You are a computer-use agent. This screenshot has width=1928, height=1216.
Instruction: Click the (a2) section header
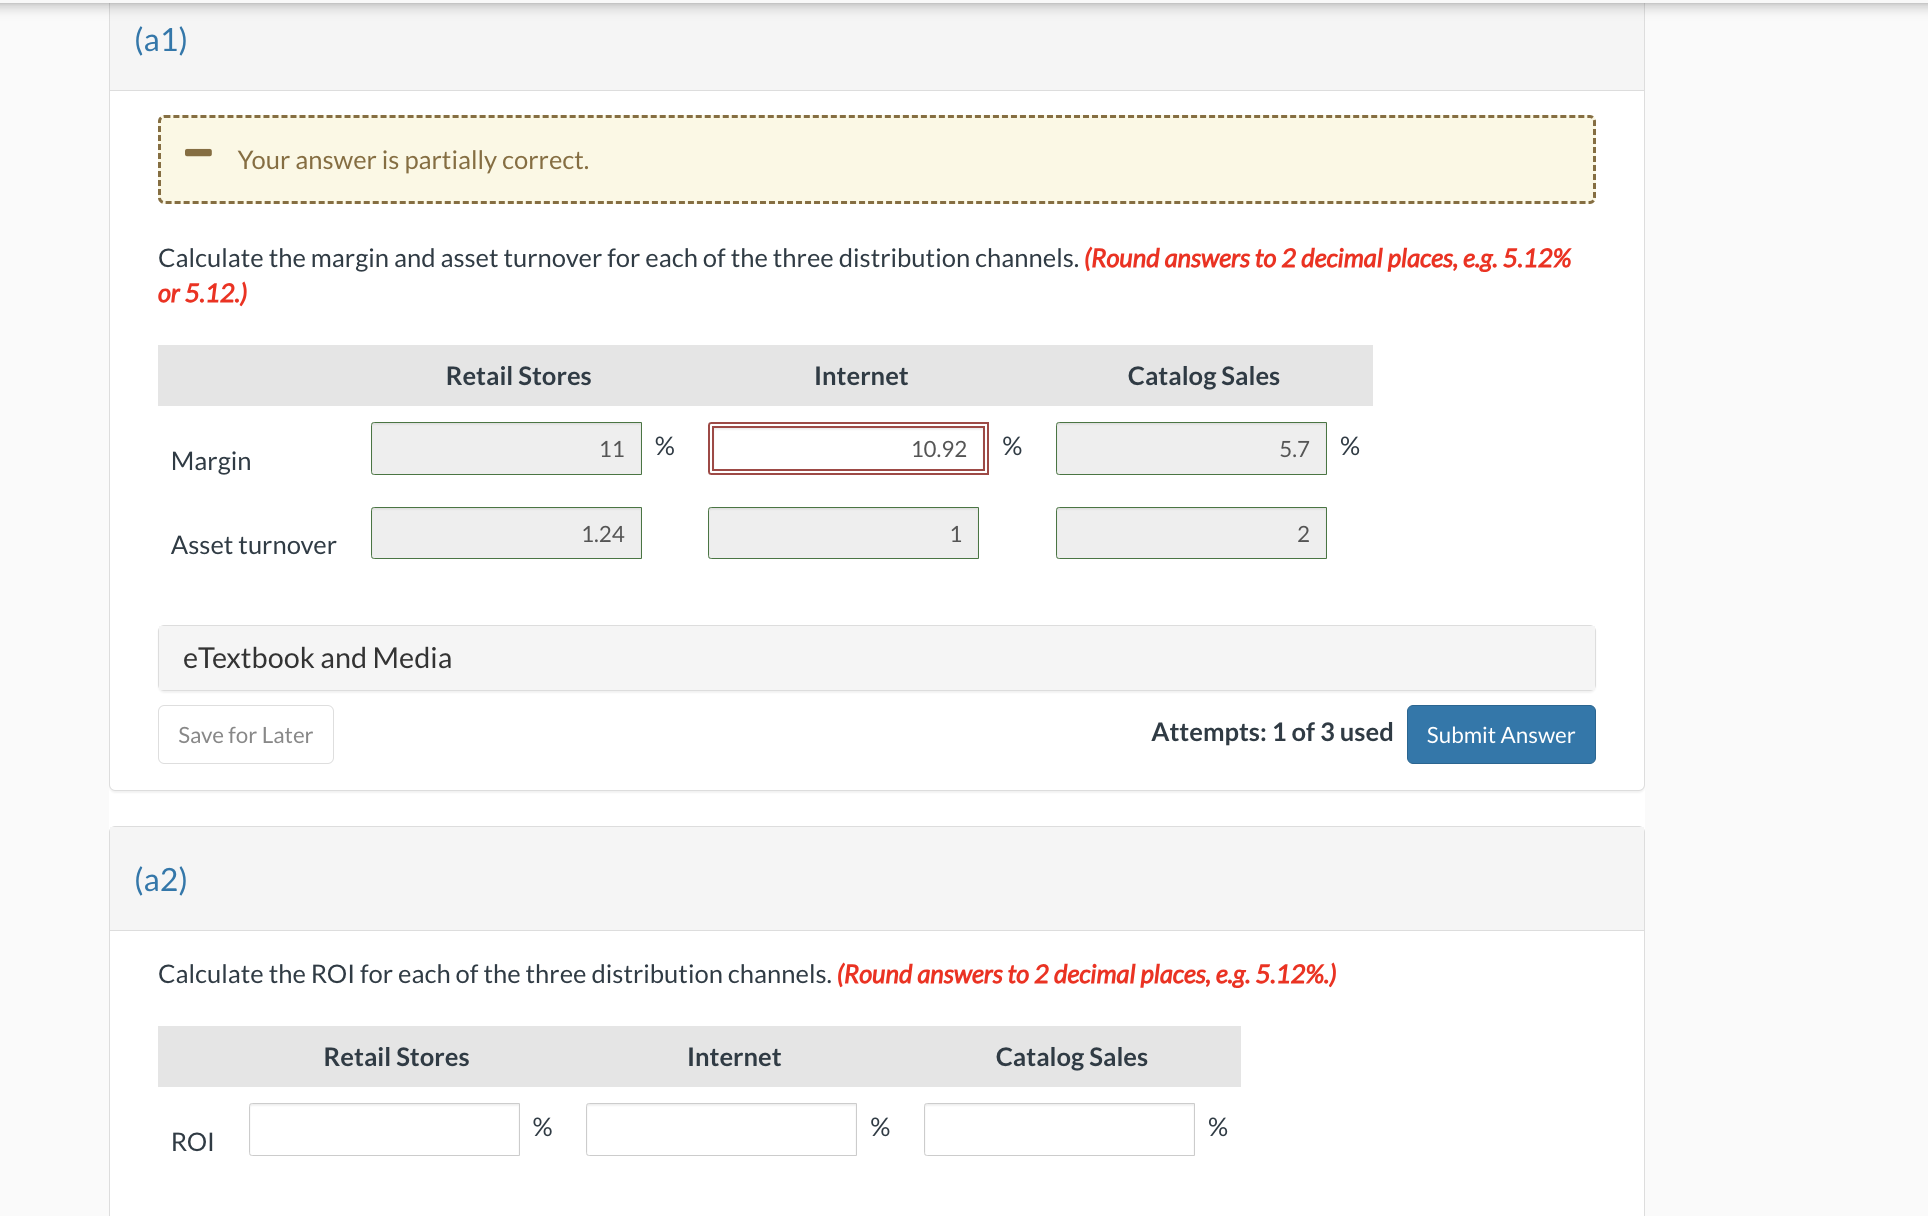tap(161, 880)
